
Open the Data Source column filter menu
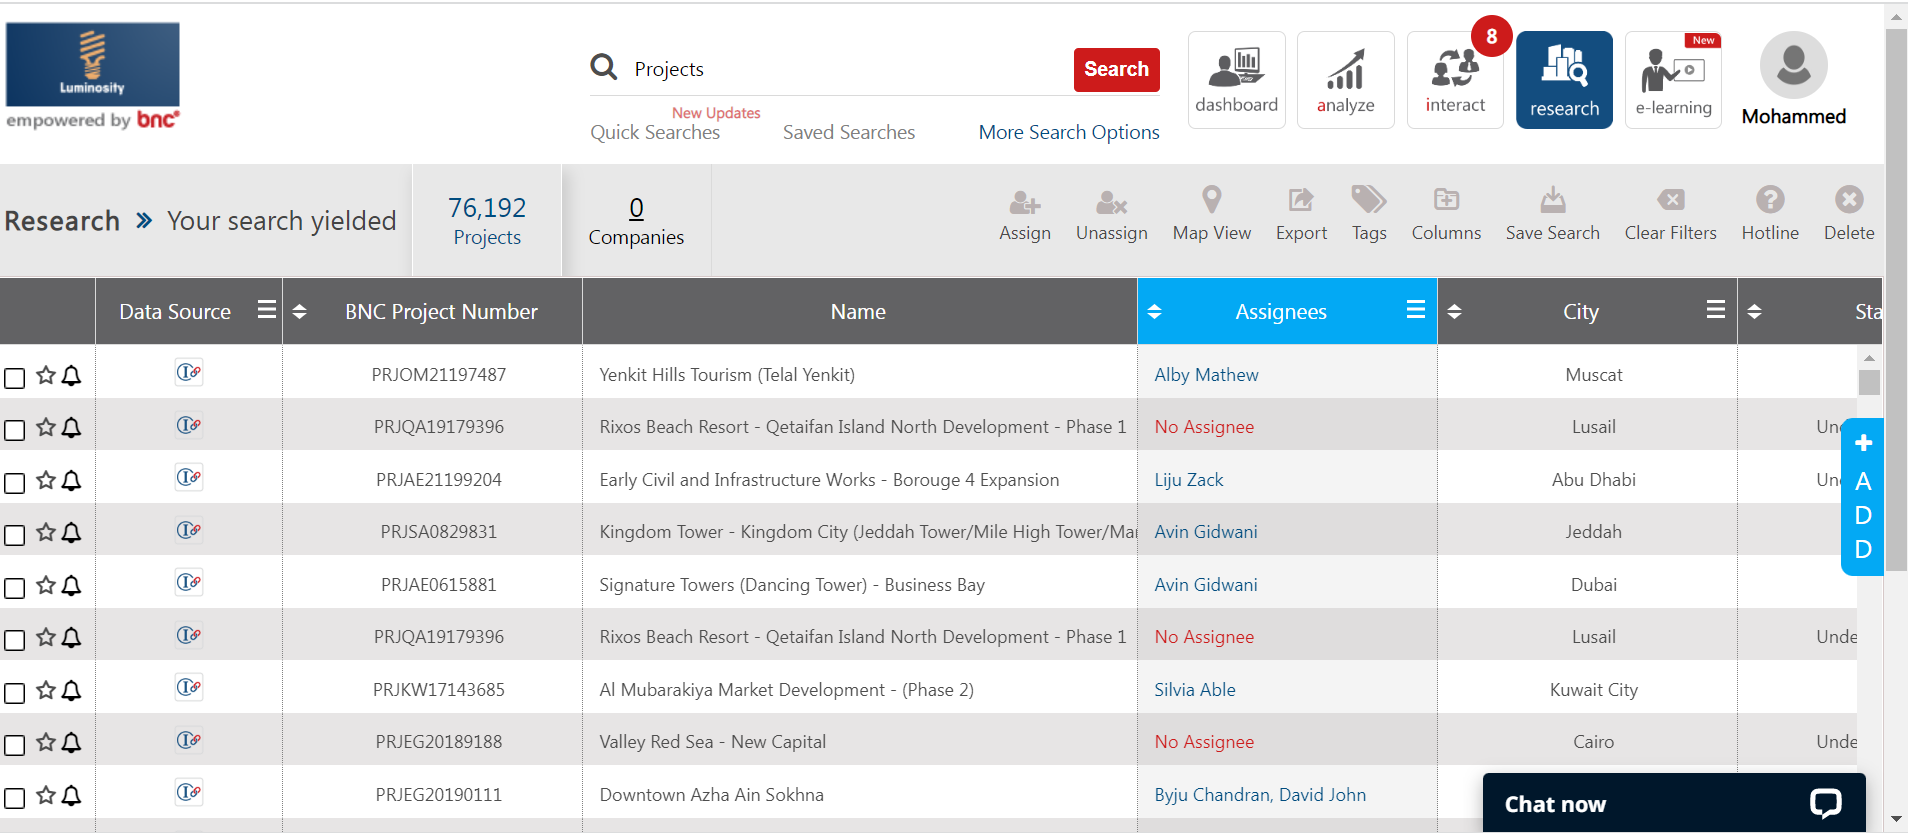coord(266,310)
